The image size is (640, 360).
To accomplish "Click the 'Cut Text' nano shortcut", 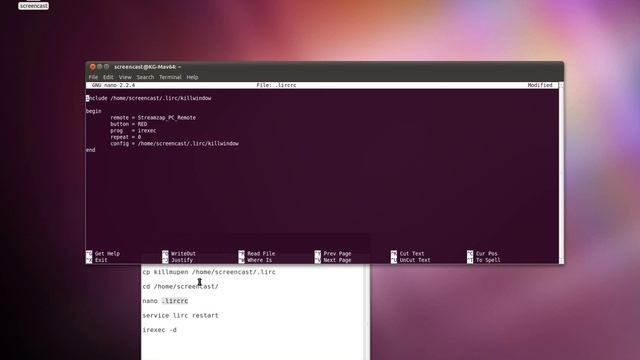I will coord(408,253).
